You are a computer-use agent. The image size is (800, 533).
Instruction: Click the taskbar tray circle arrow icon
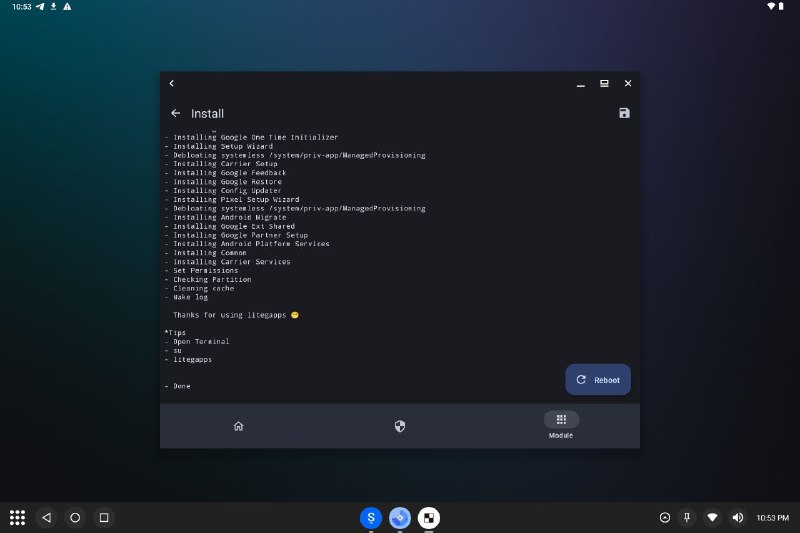point(665,518)
